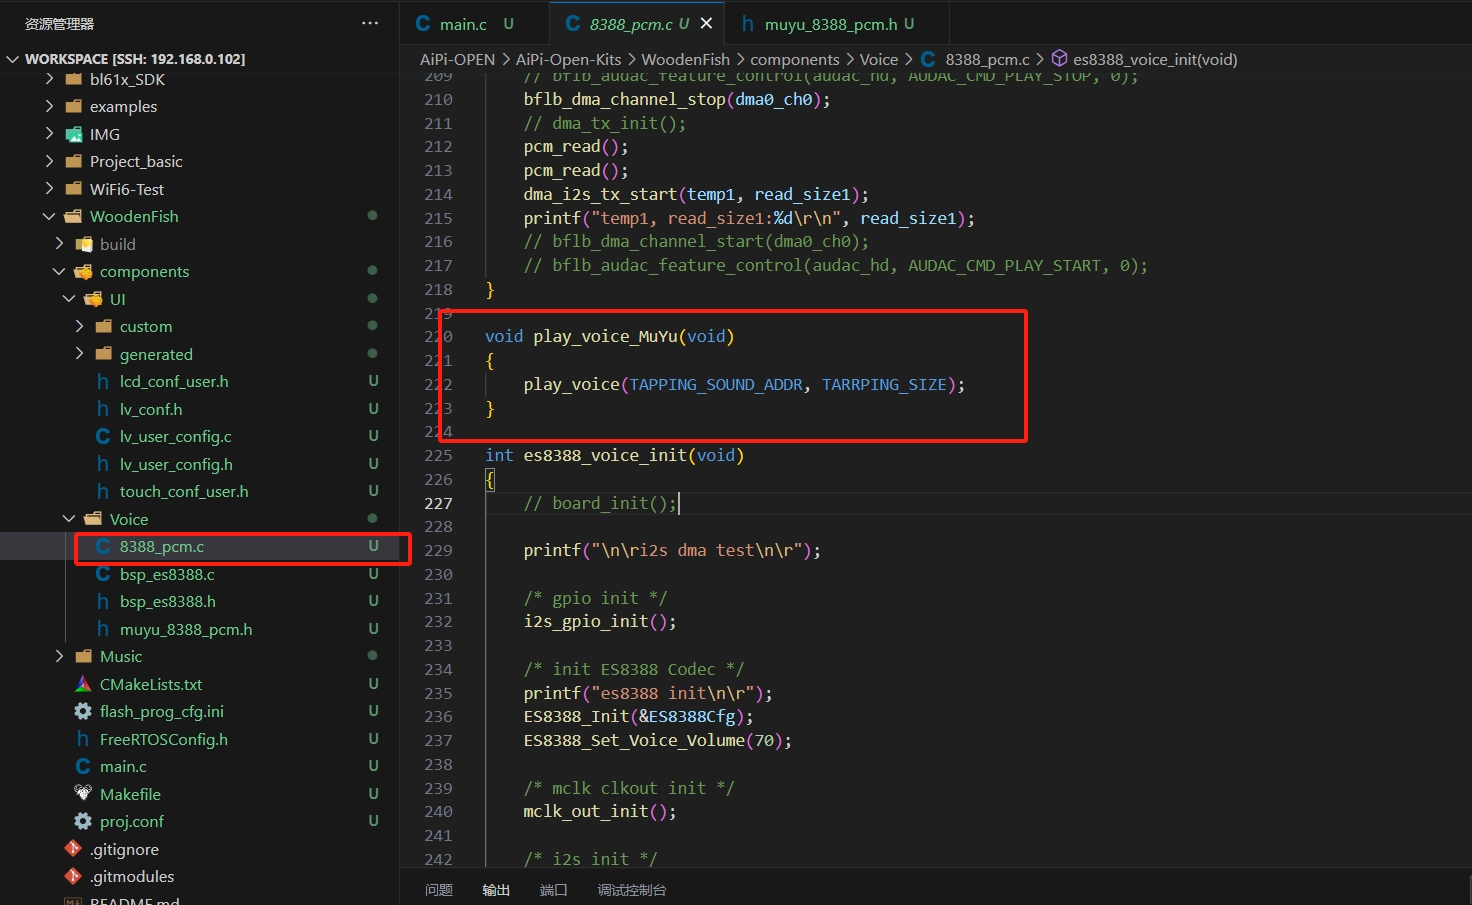Click Voice in the breadcrumb path
The height and width of the screenshot is (905, 1472).
point(879,59)
